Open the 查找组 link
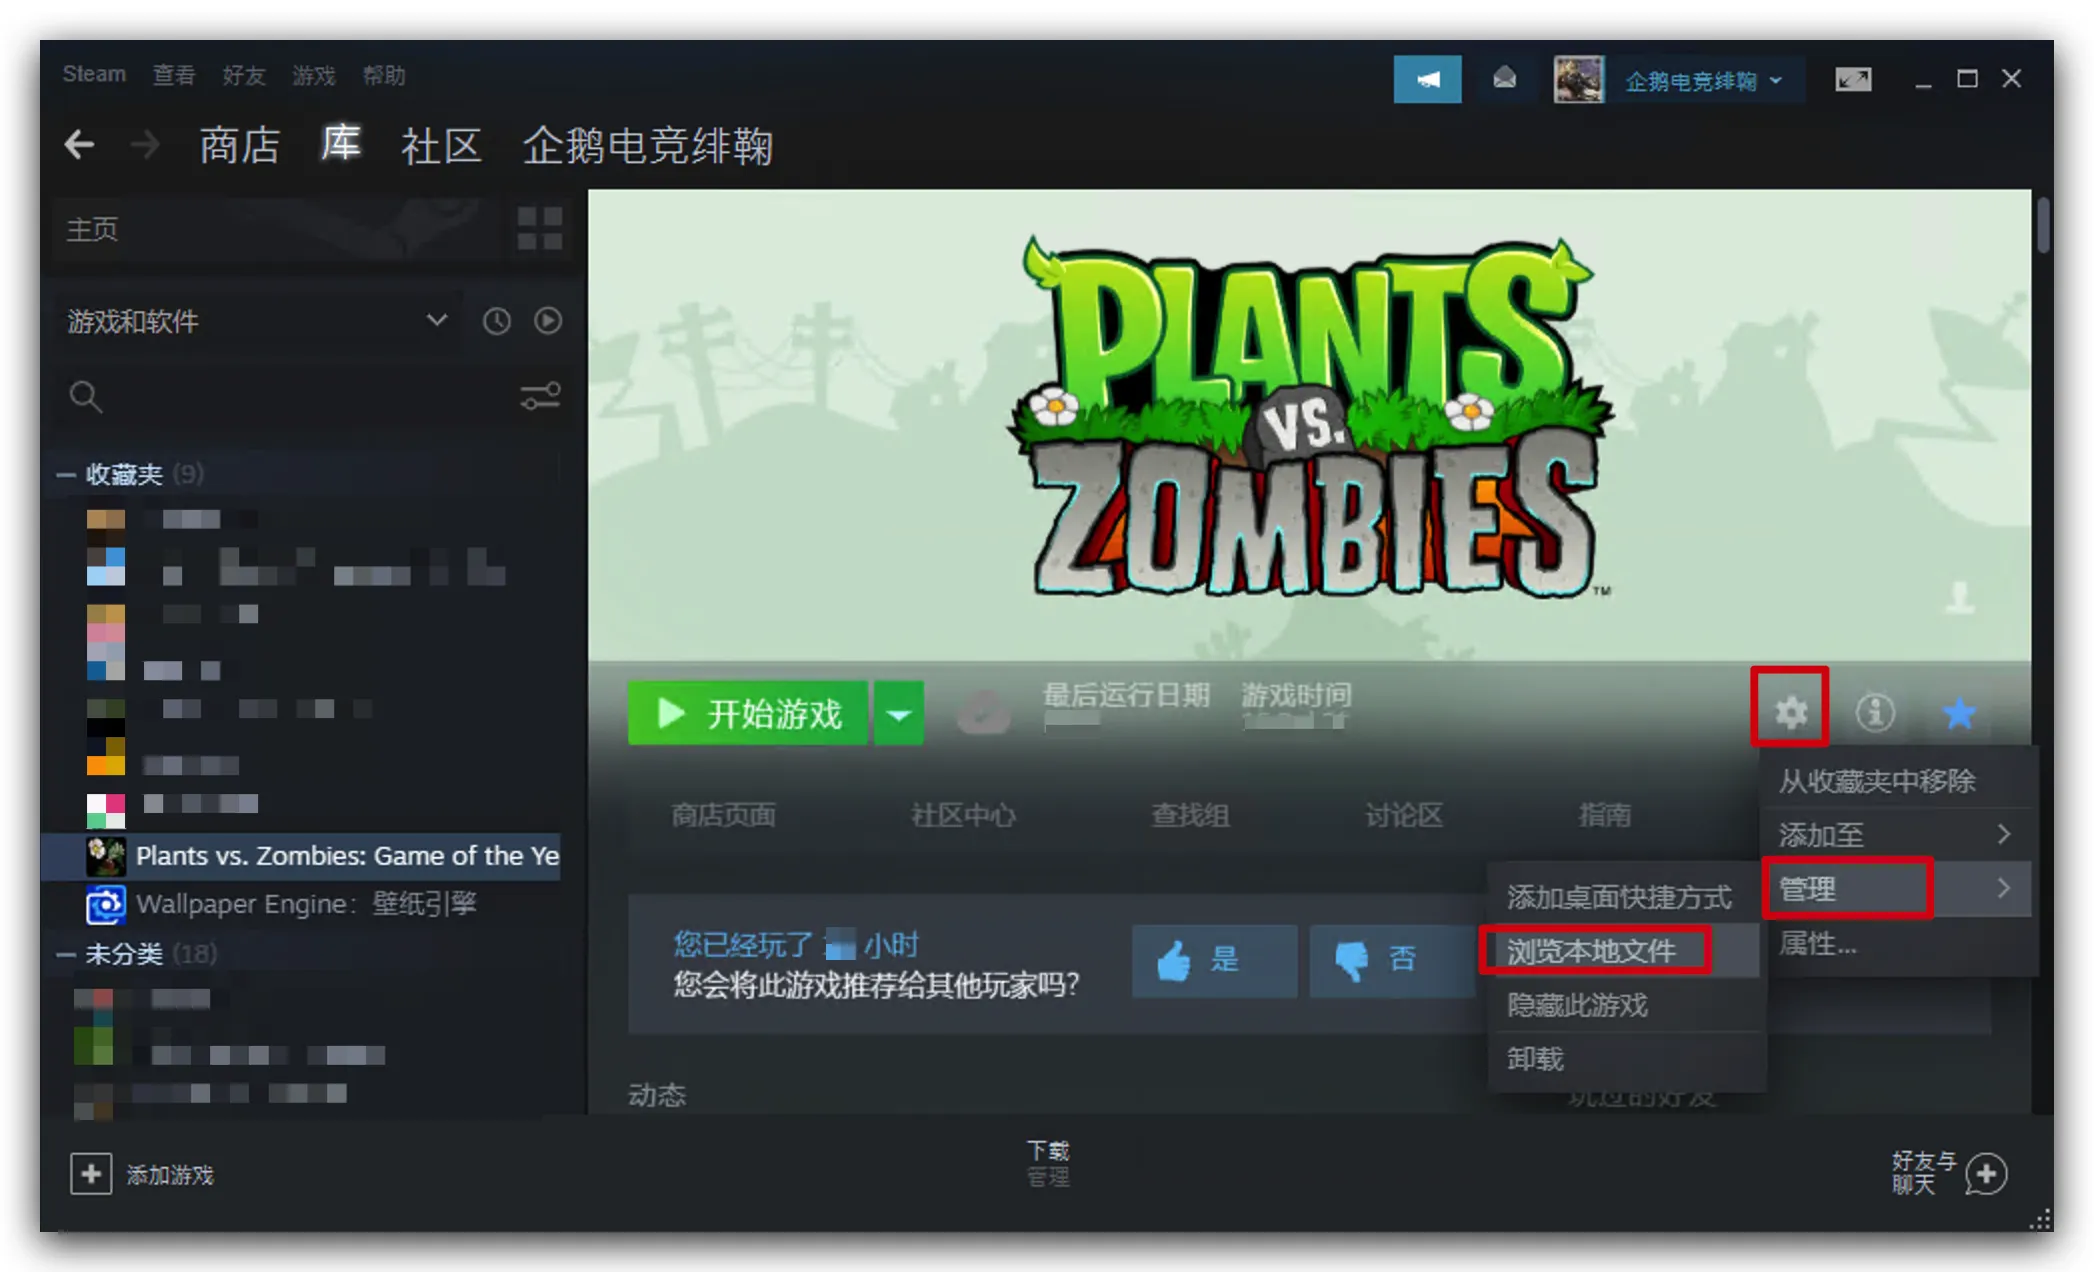The image size is (2094, 1272). (1190, 816)
